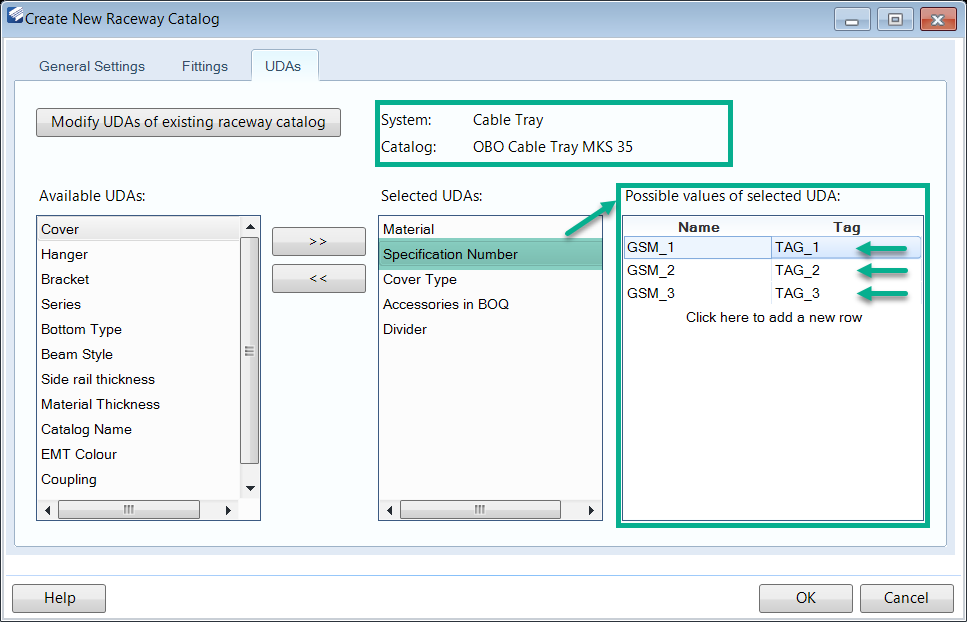Click the GSM_3 name cell
This screenshot has height=622, width=967.
click(697, 293)
